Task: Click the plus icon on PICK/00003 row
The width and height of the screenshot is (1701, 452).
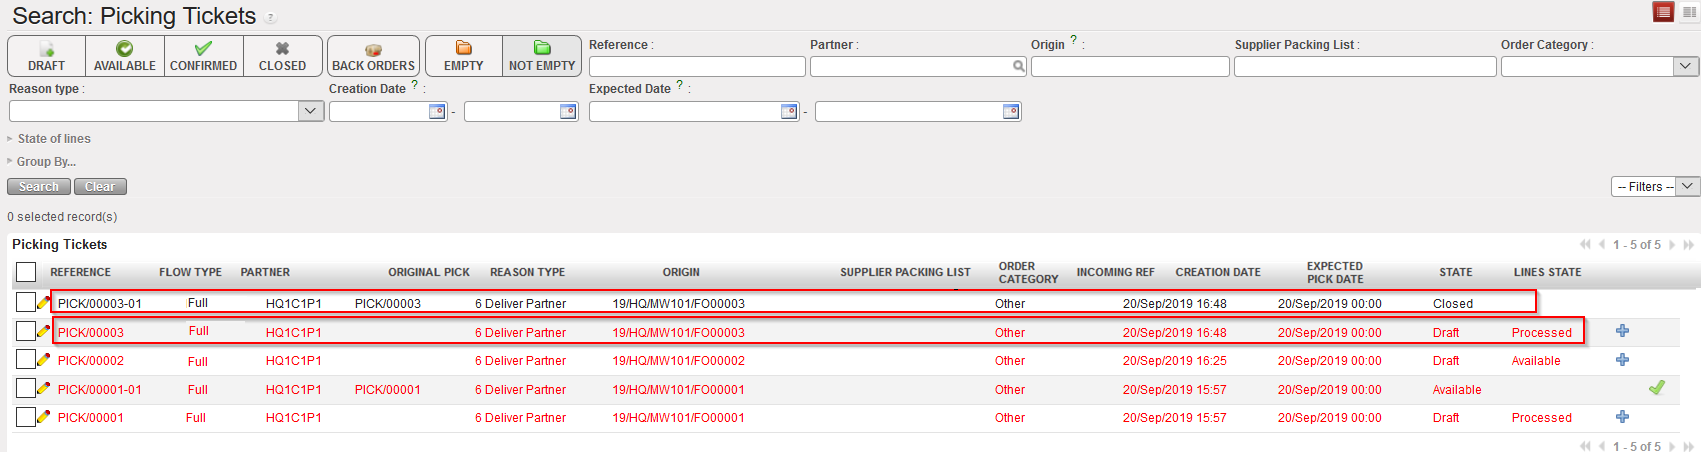Action: pos(1622,331)
